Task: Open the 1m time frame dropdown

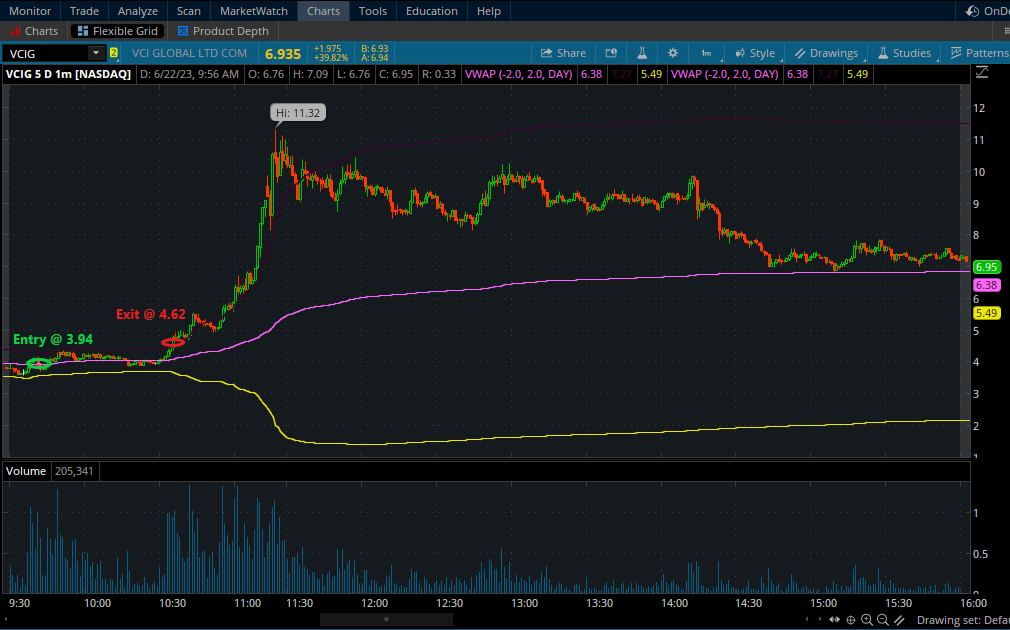Action: [x=706, y=53]
